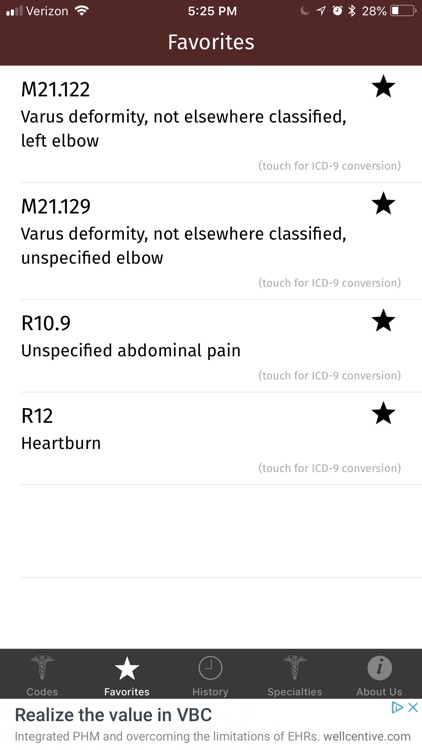Open the About Us info icon
Screen dimensions: 422x750
379,668
